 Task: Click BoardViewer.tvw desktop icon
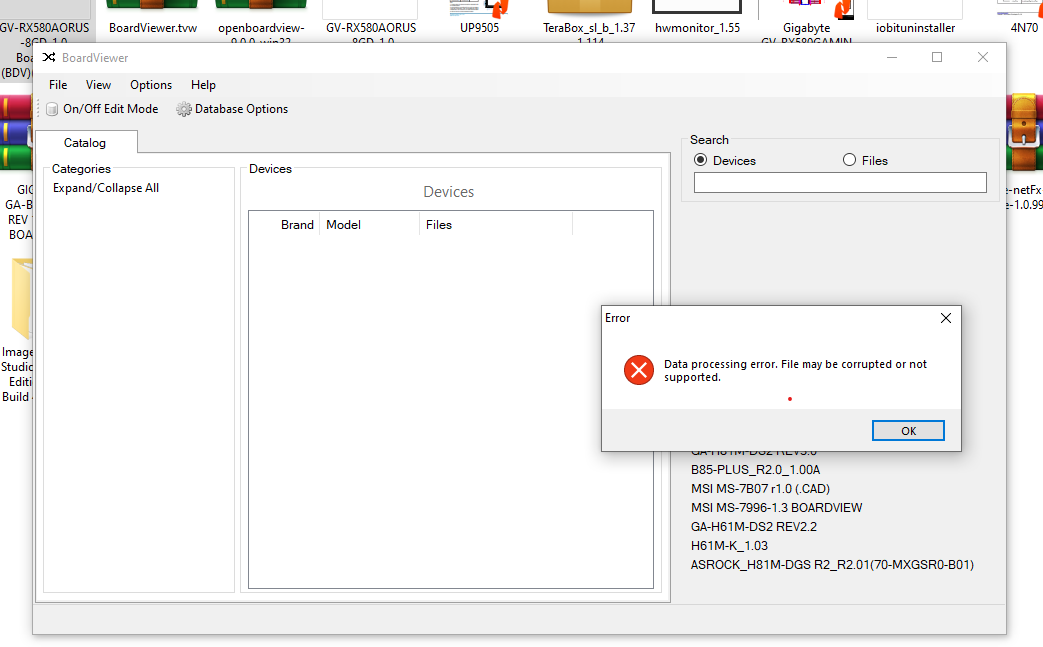tap(153, 20)
